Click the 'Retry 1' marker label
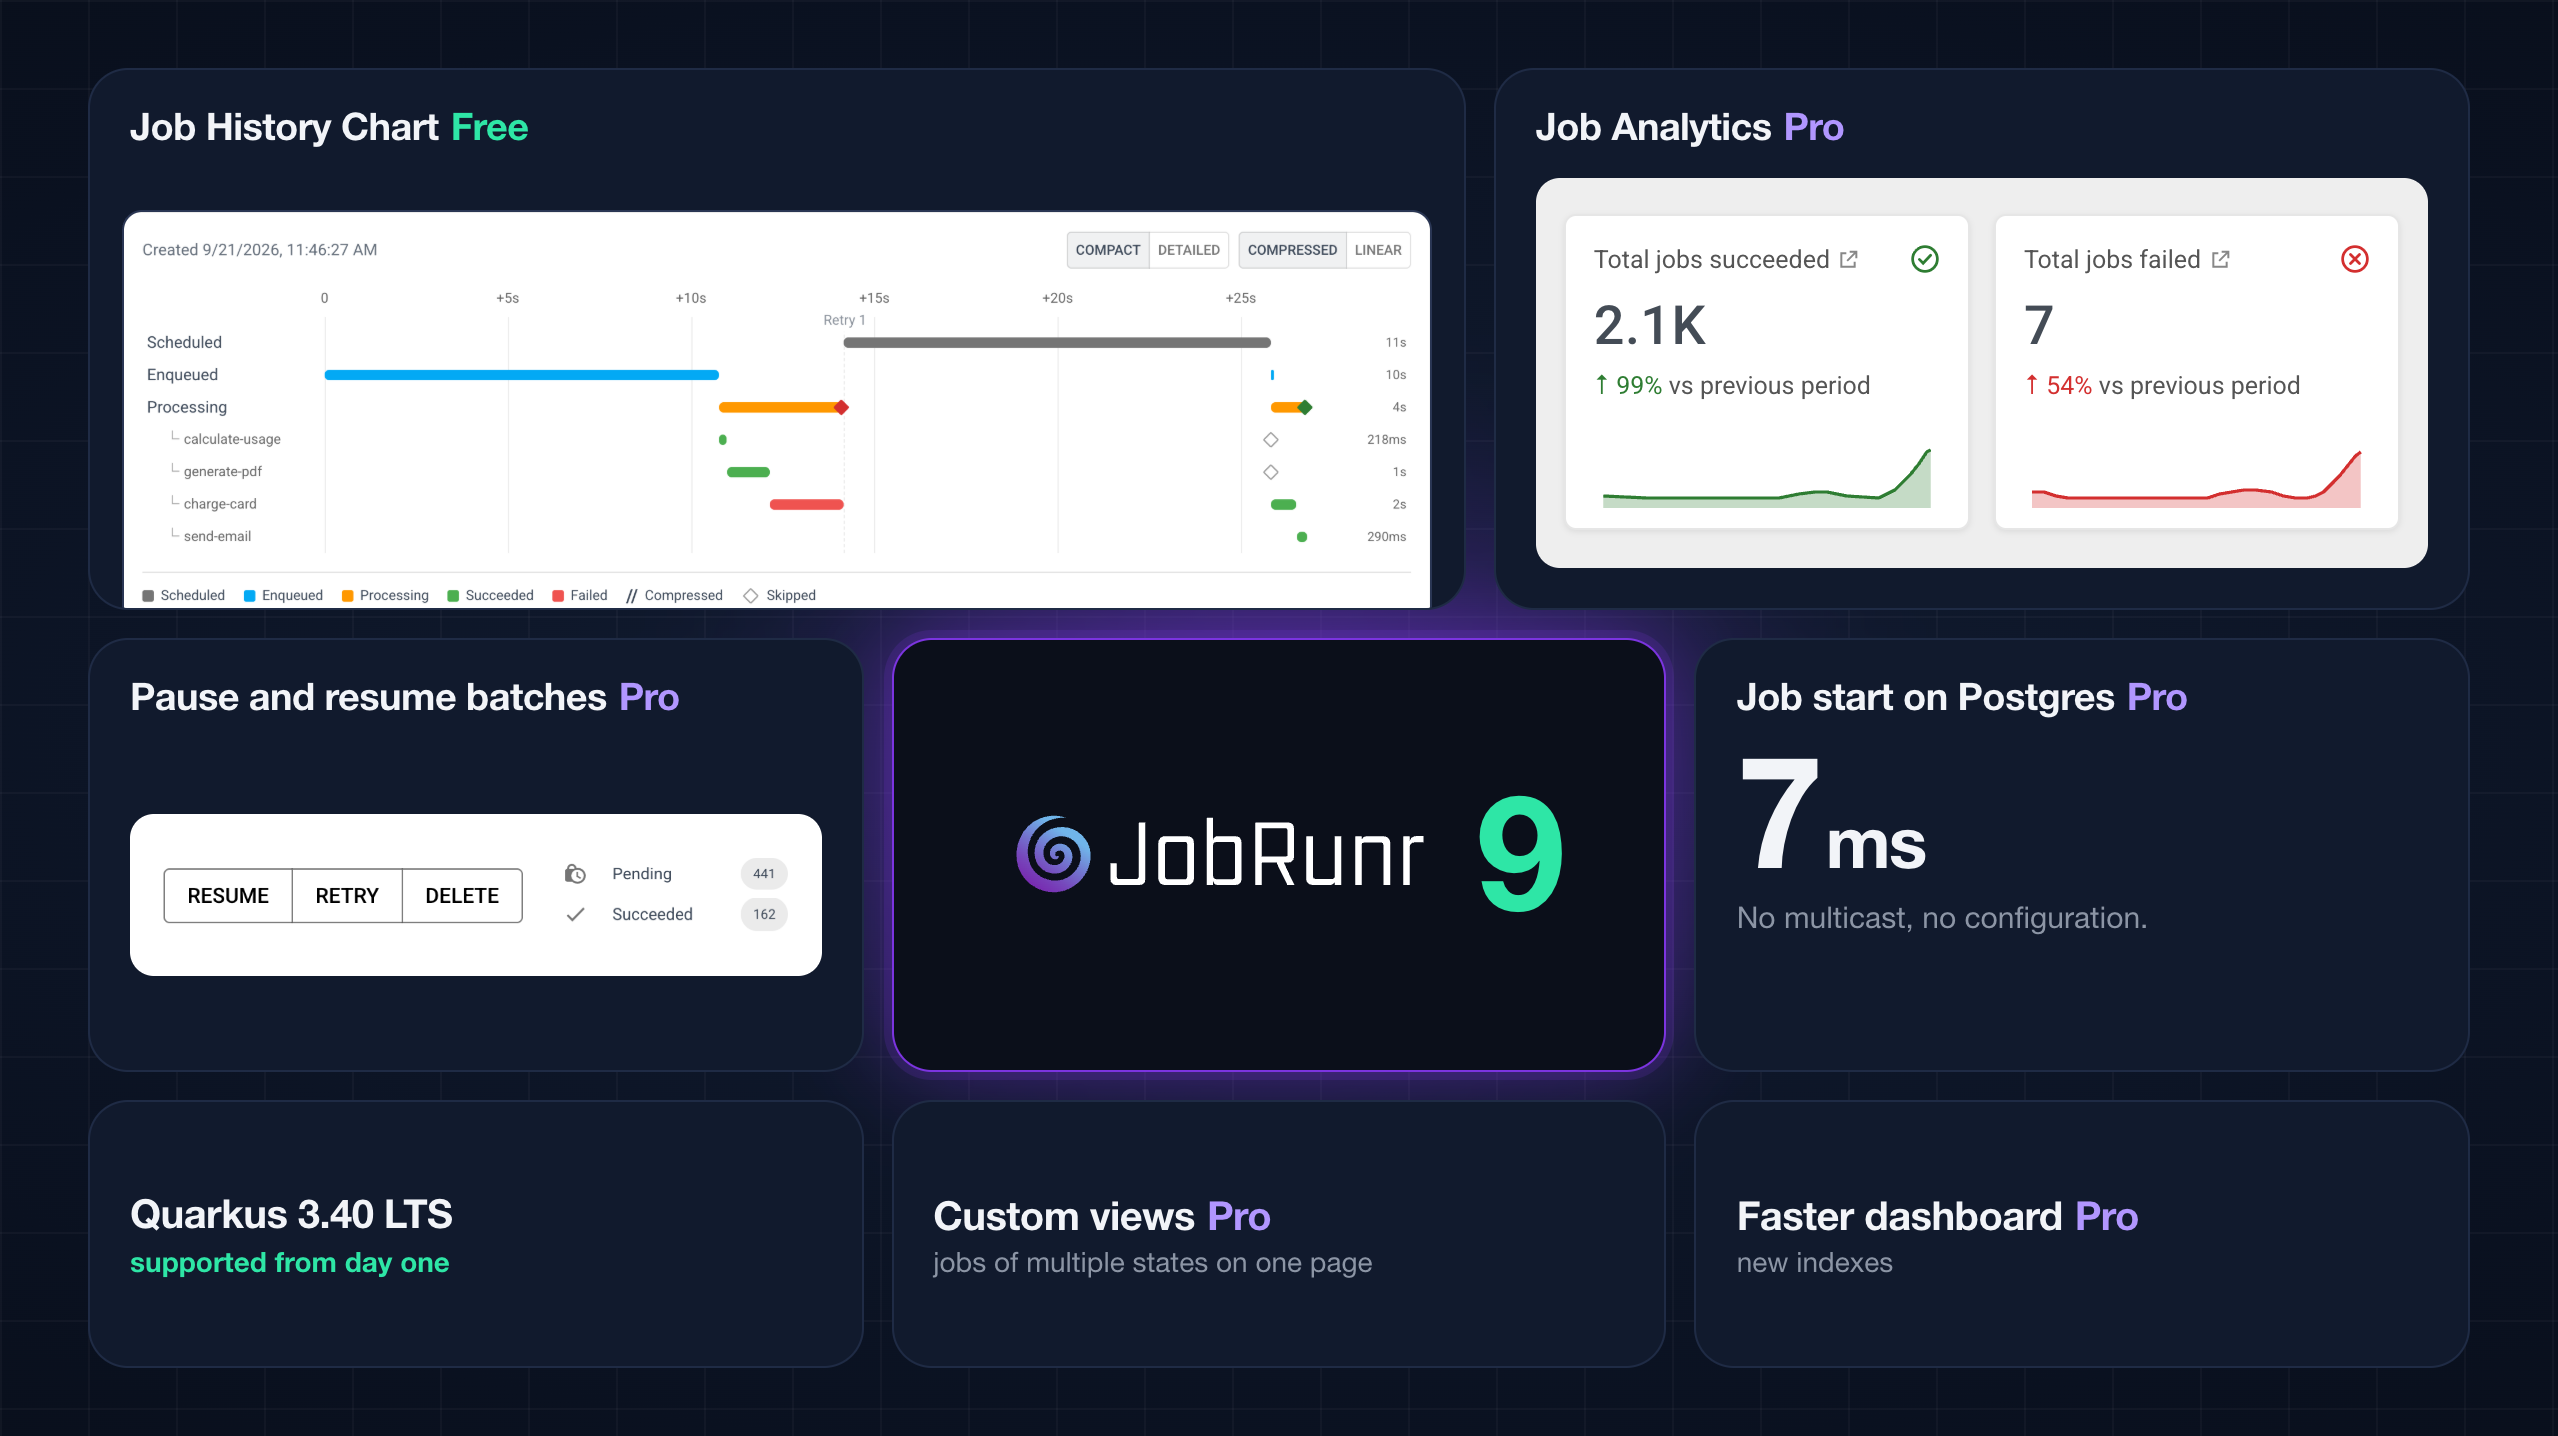 click(844, 320)
